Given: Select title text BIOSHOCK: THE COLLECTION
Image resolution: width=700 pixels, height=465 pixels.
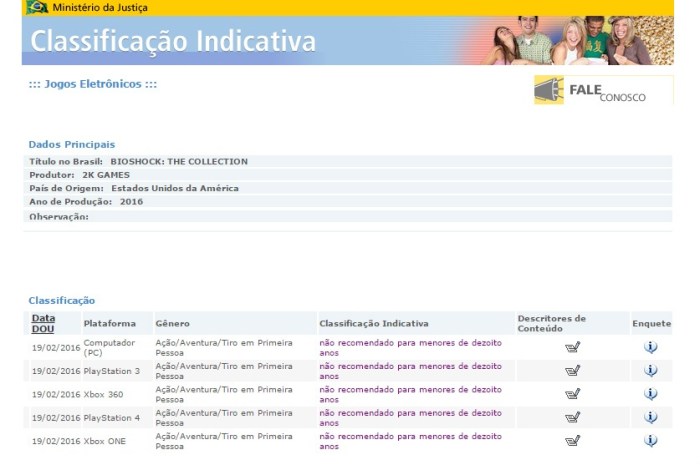Looking at the screenshot, I should (x=179, y=162).
